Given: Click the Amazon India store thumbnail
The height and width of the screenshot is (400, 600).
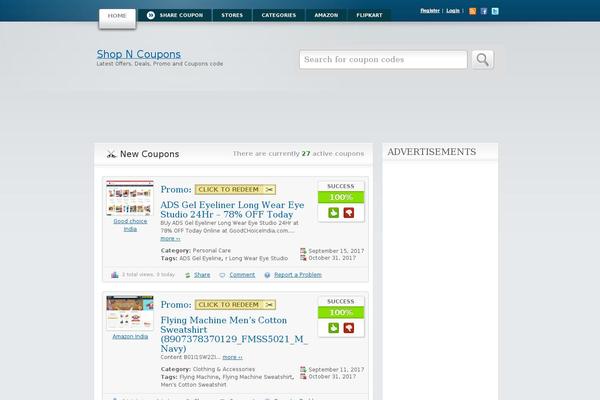Looking at the screenshot, I should click(130, 313).
